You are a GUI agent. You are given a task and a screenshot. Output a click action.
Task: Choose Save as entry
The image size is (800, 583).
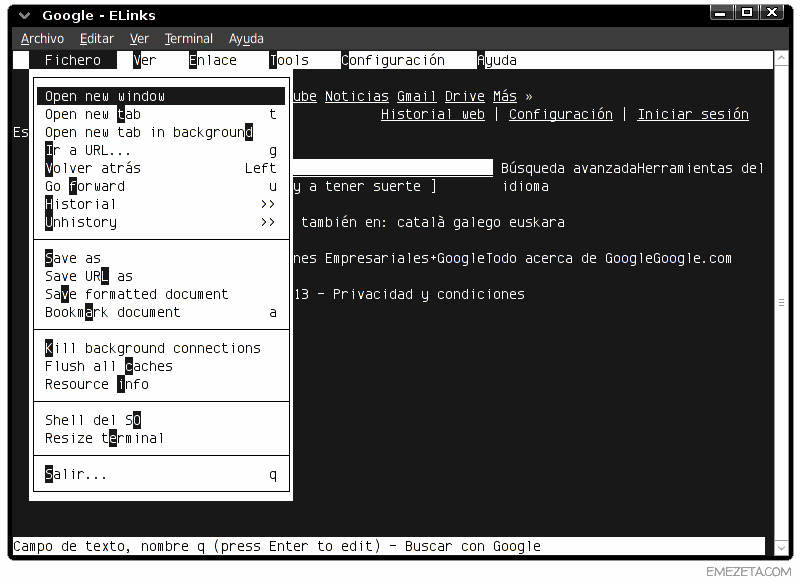(x=161, y=258)
